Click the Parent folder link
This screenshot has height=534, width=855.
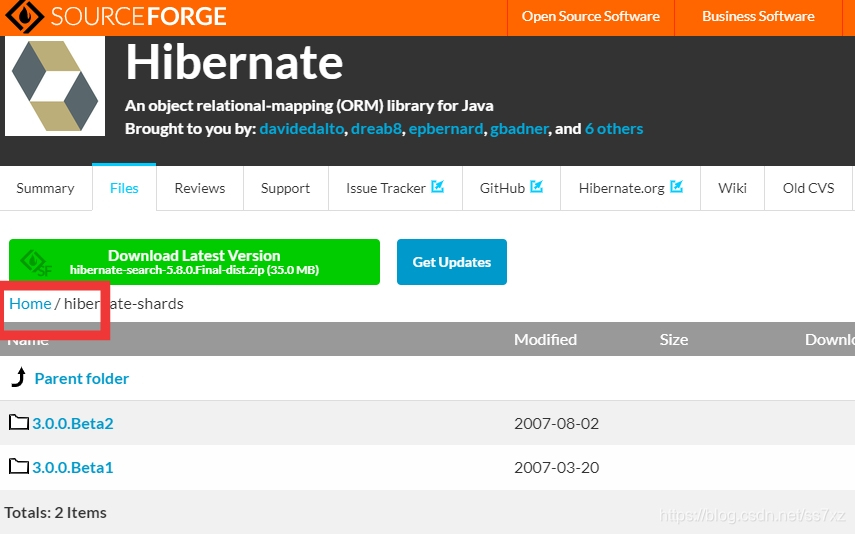82,379
